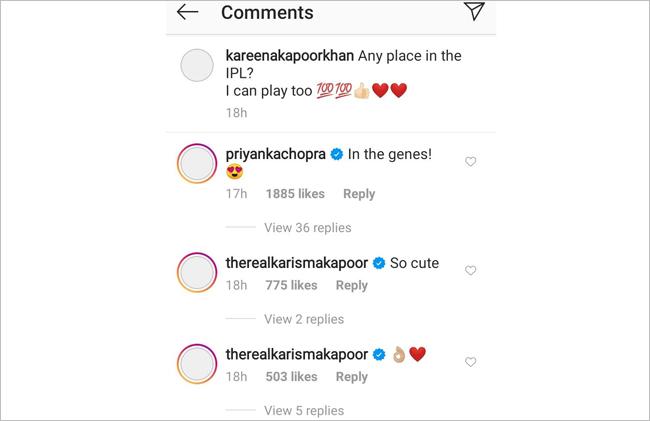This screenshot has width=650, height=421.
Task: Go back using the arrow icon
Action: tap(187, 13)
